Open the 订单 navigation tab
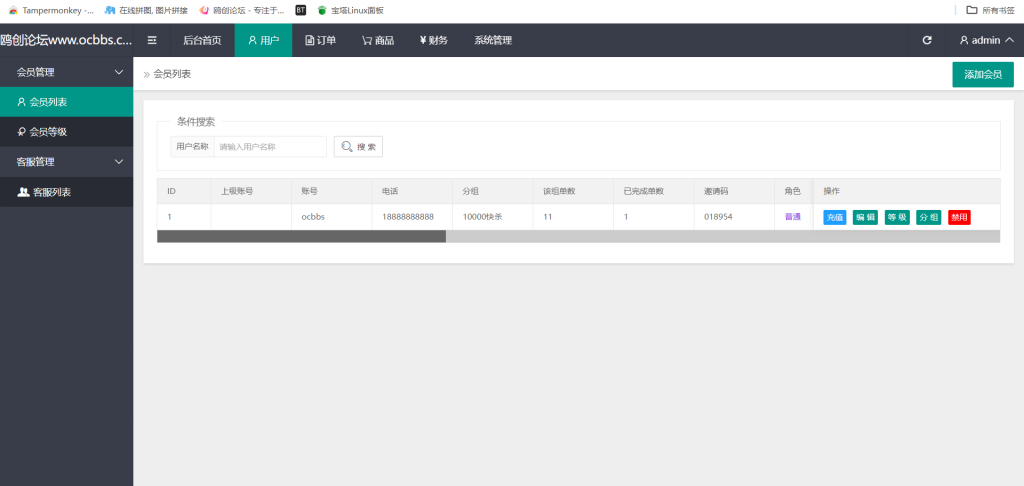Image resolution: width=1024 pixels, height=486 pixels. click(321, 40)
